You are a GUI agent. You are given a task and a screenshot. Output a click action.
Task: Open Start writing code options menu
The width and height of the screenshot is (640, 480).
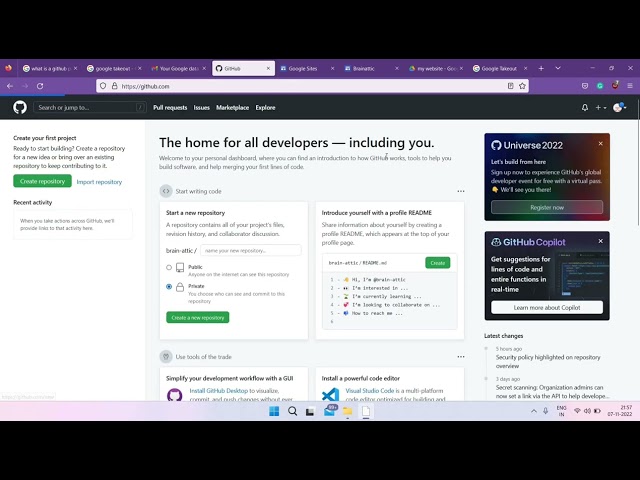(461, 191)
